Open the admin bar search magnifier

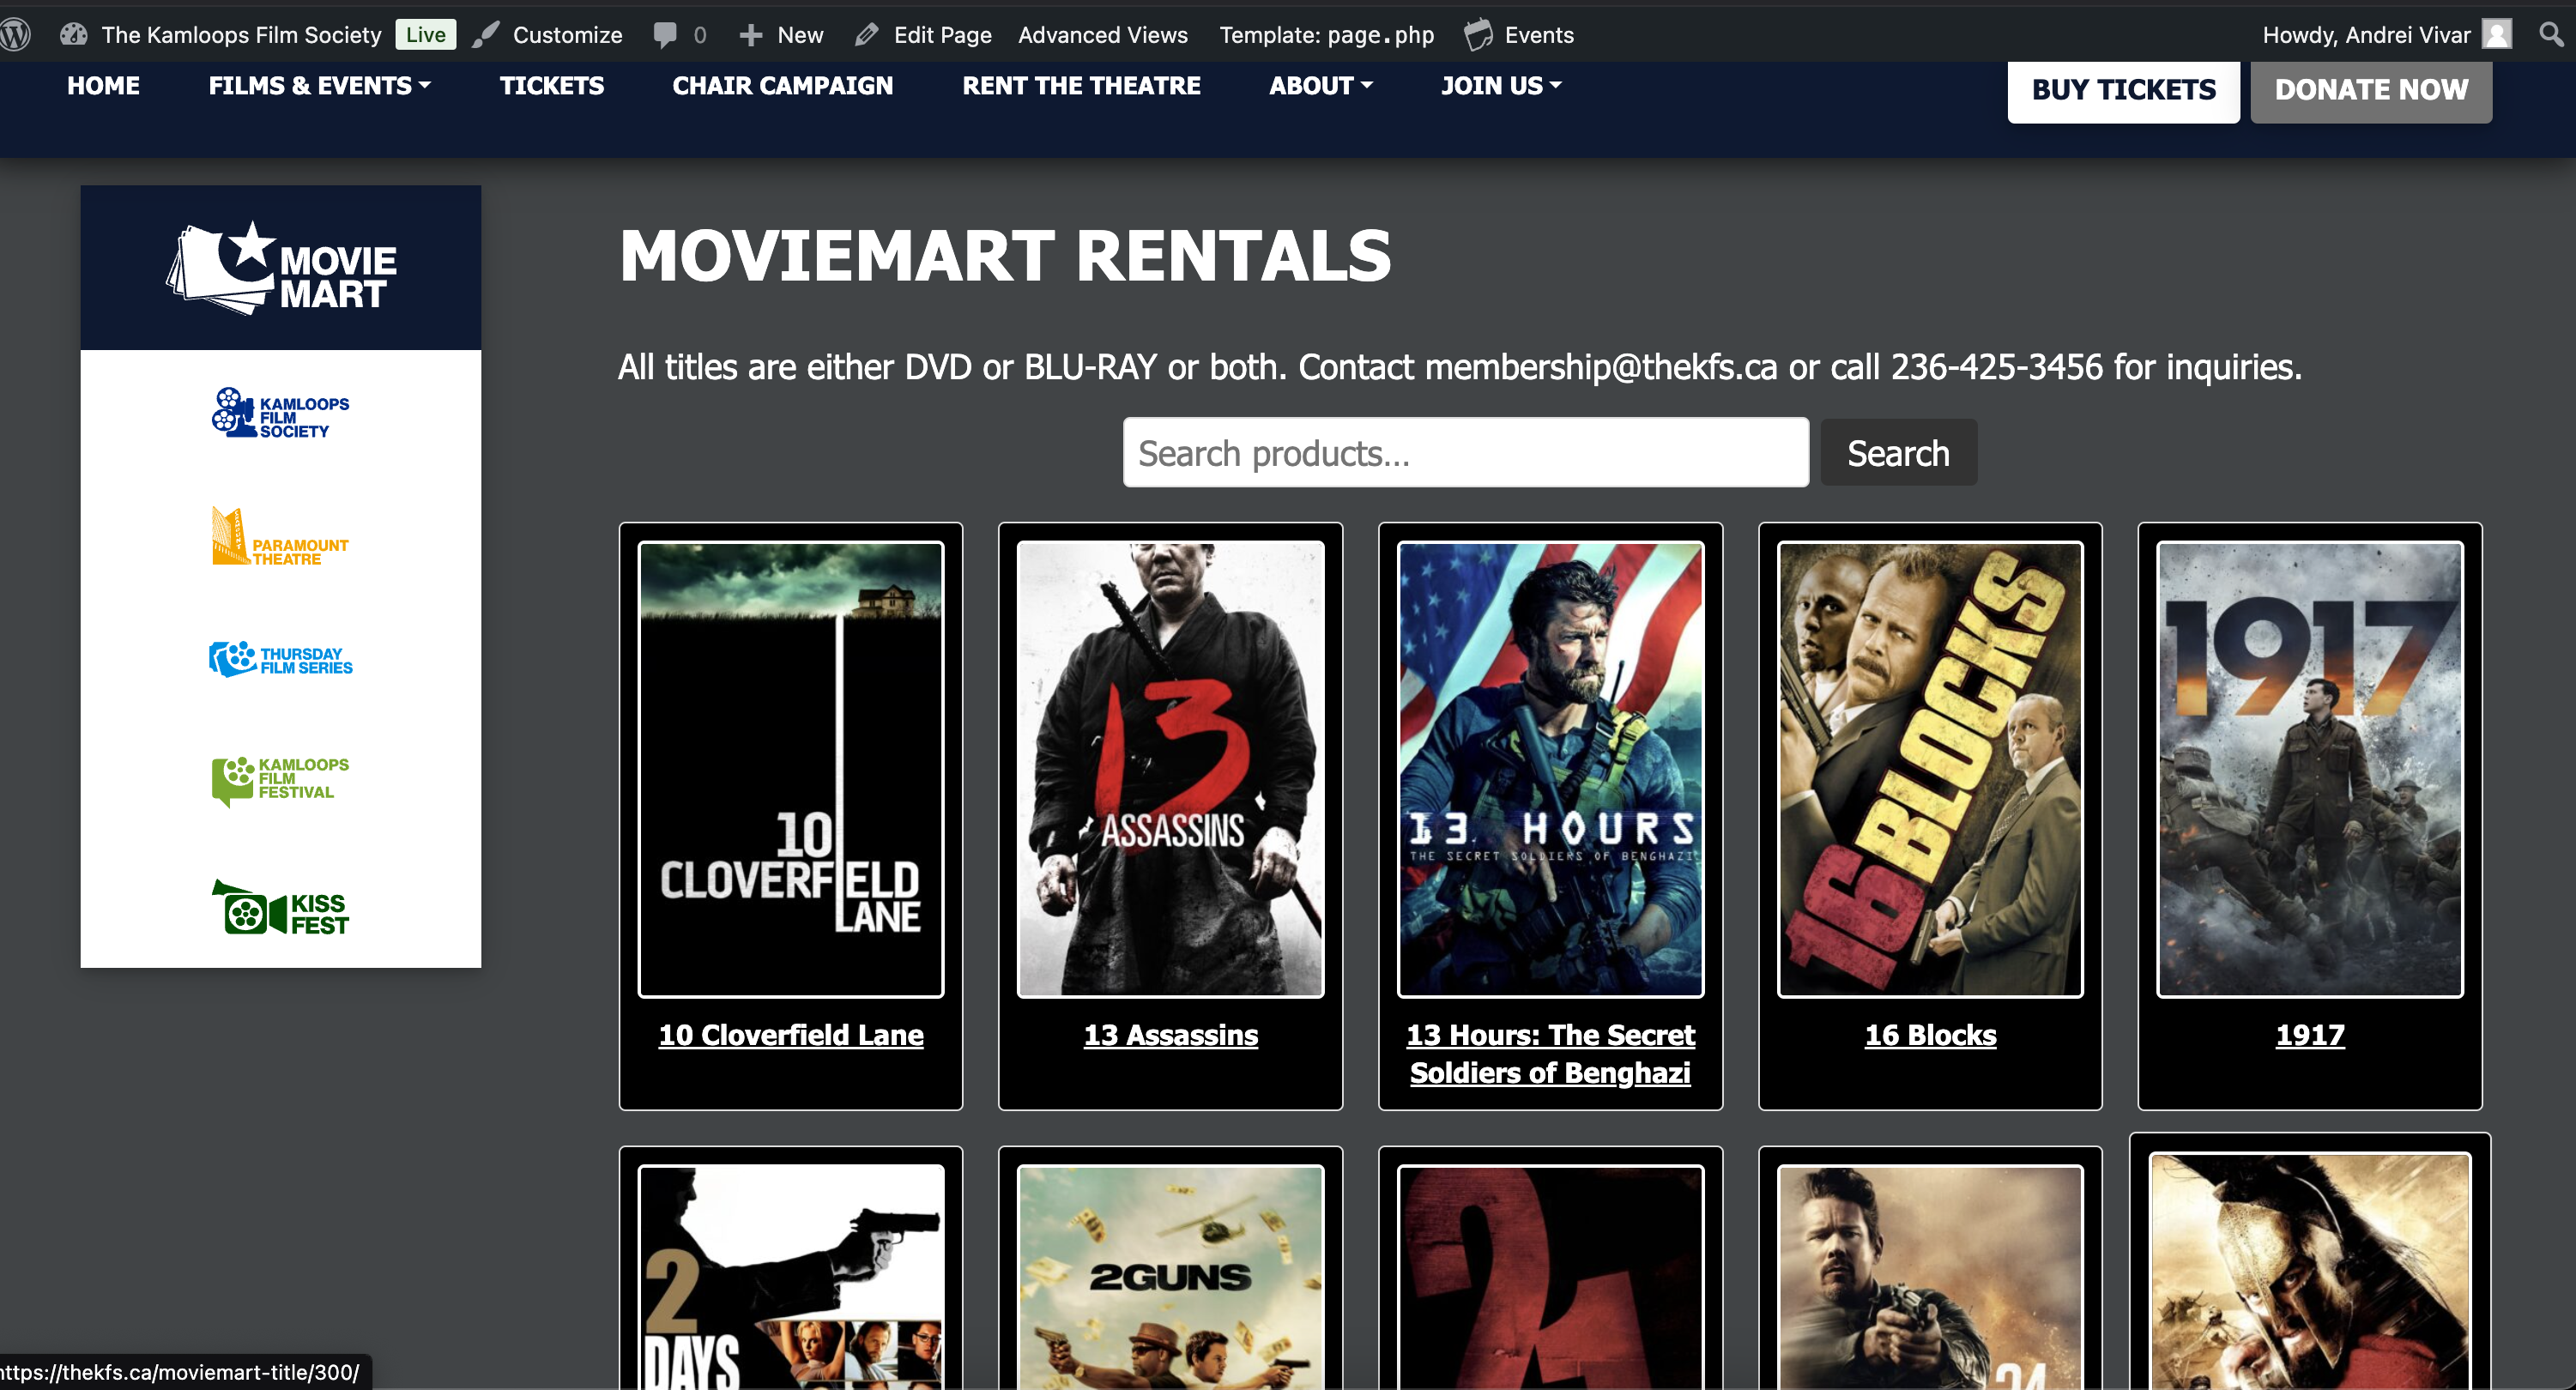click(2551, 35)
